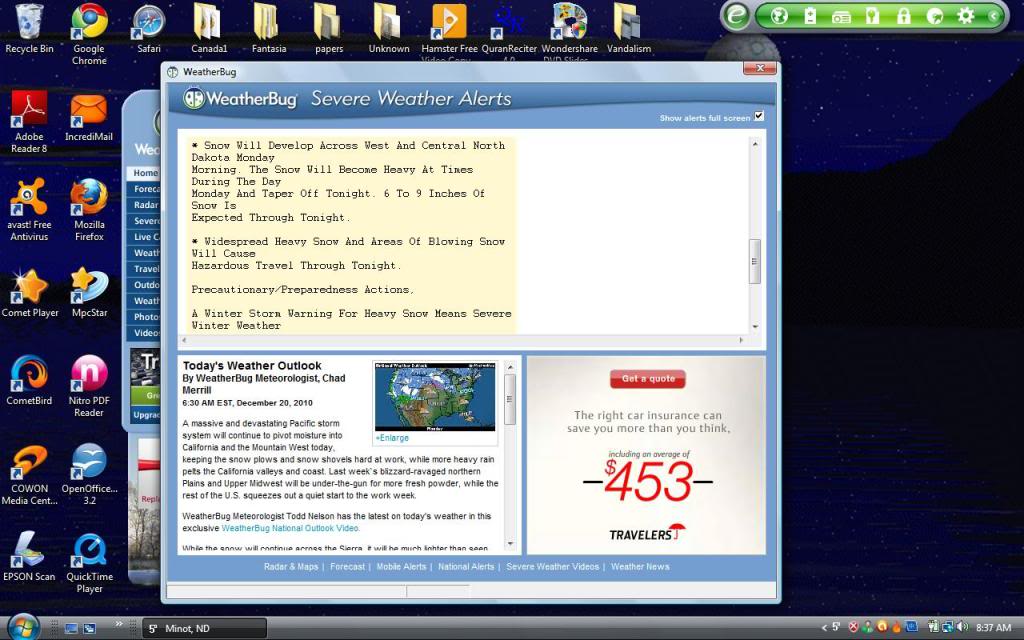Open Windows Start menu orb

[x=24, y=627]
